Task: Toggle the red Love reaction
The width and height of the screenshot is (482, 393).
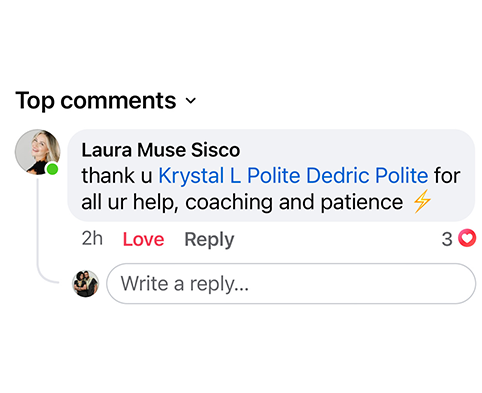Action: coord(144,239)
